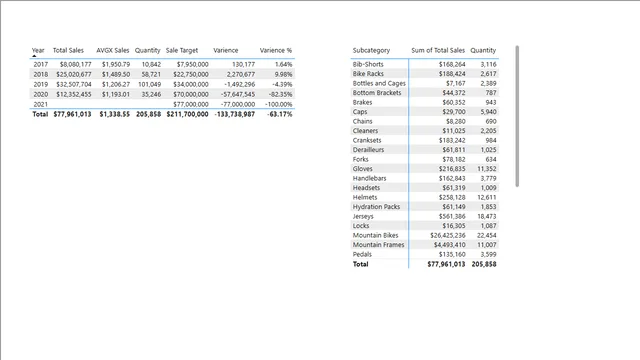Select the Locks subcategory row
Viewport: 640px width, 360px height.
click(x=424, y=226)
